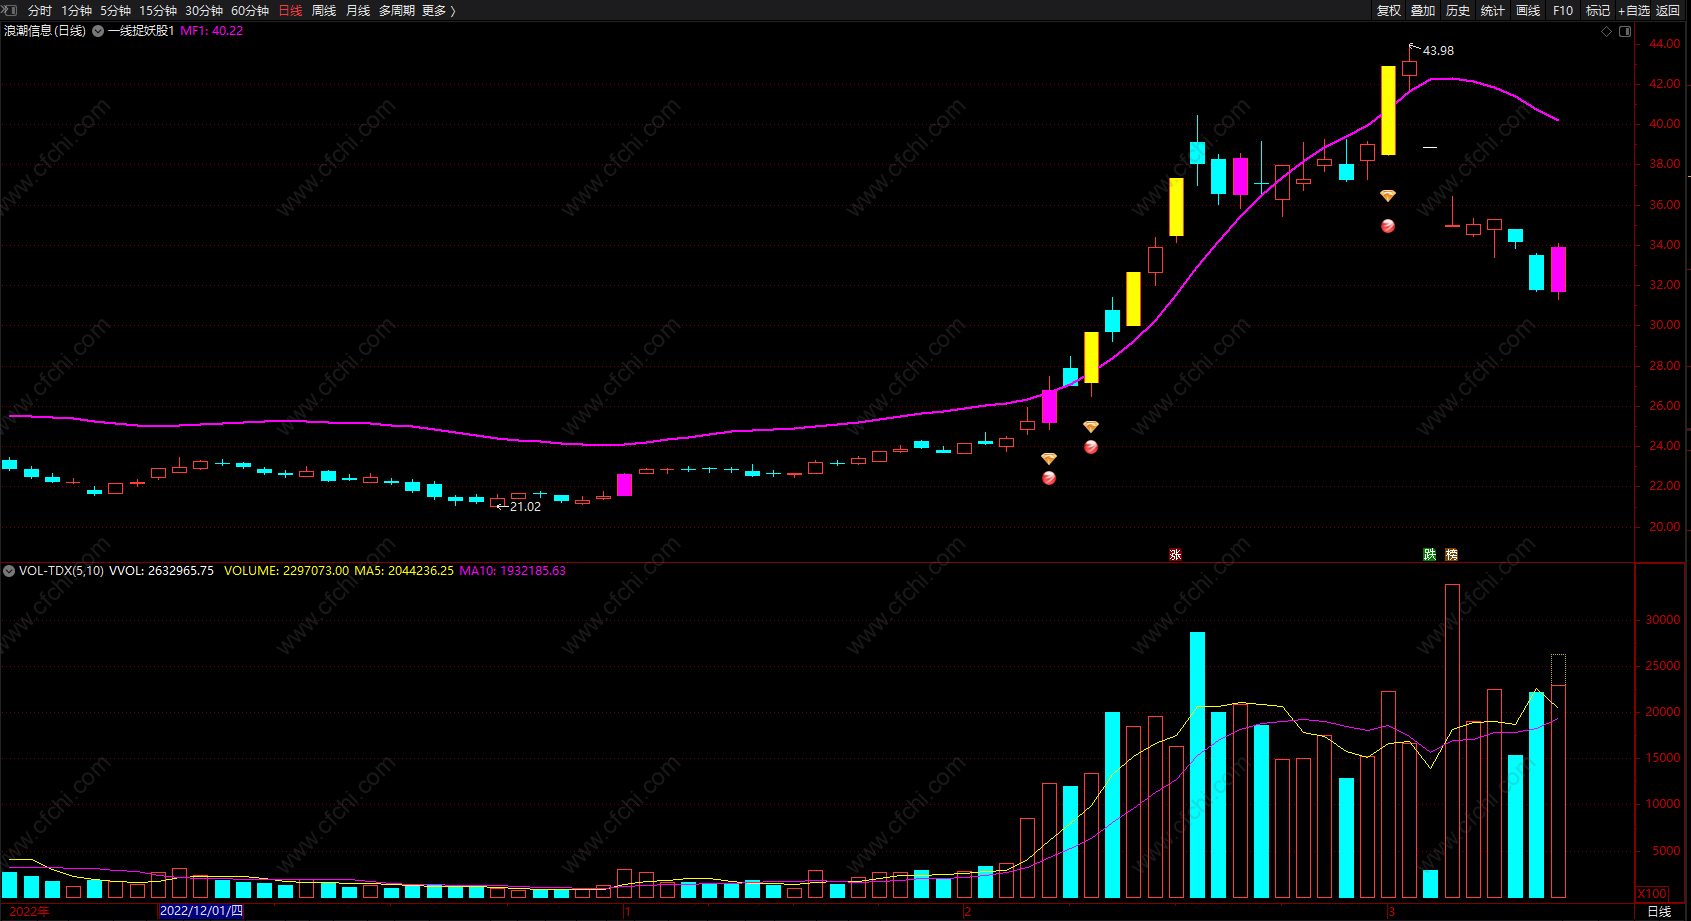Click the MA5: 2044236.25 volume label
The image size is (1691, 921).
tap(404, 571)
